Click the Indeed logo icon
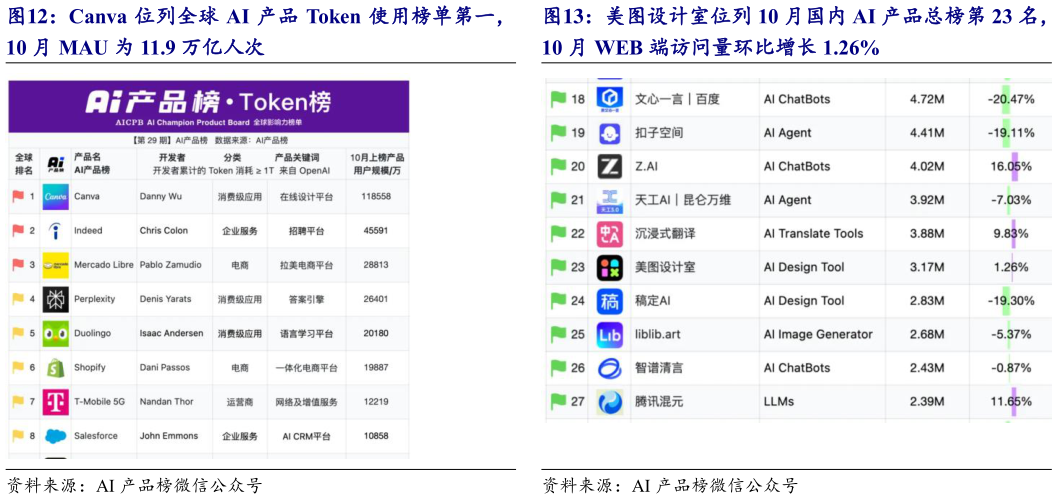Image resolution: width=1057 pixels, height=499 pixels. pos(55,231)
